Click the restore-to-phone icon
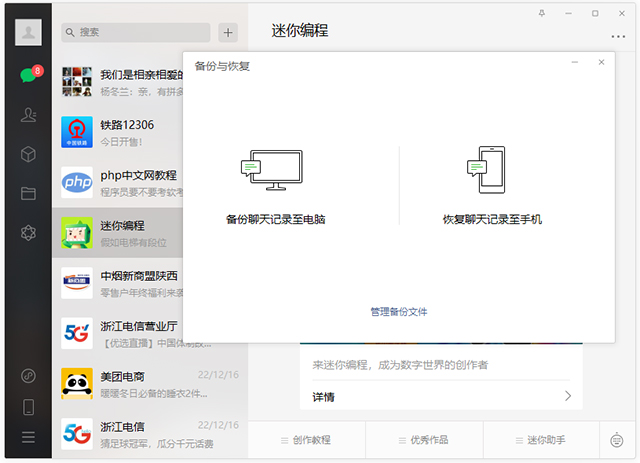Image resolution: width=640 pixels, height=463 pixels. pos(492,171)
